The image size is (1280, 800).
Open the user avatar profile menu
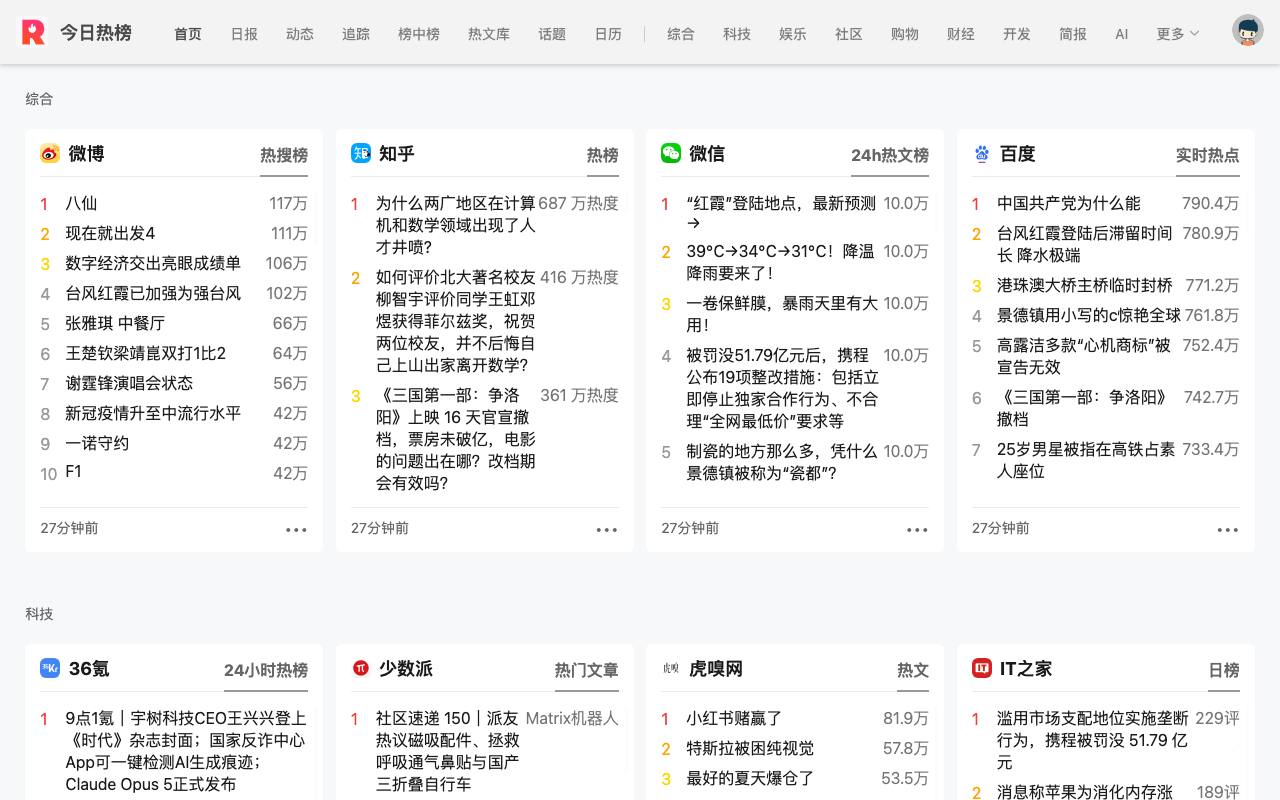click(1247, 31)
